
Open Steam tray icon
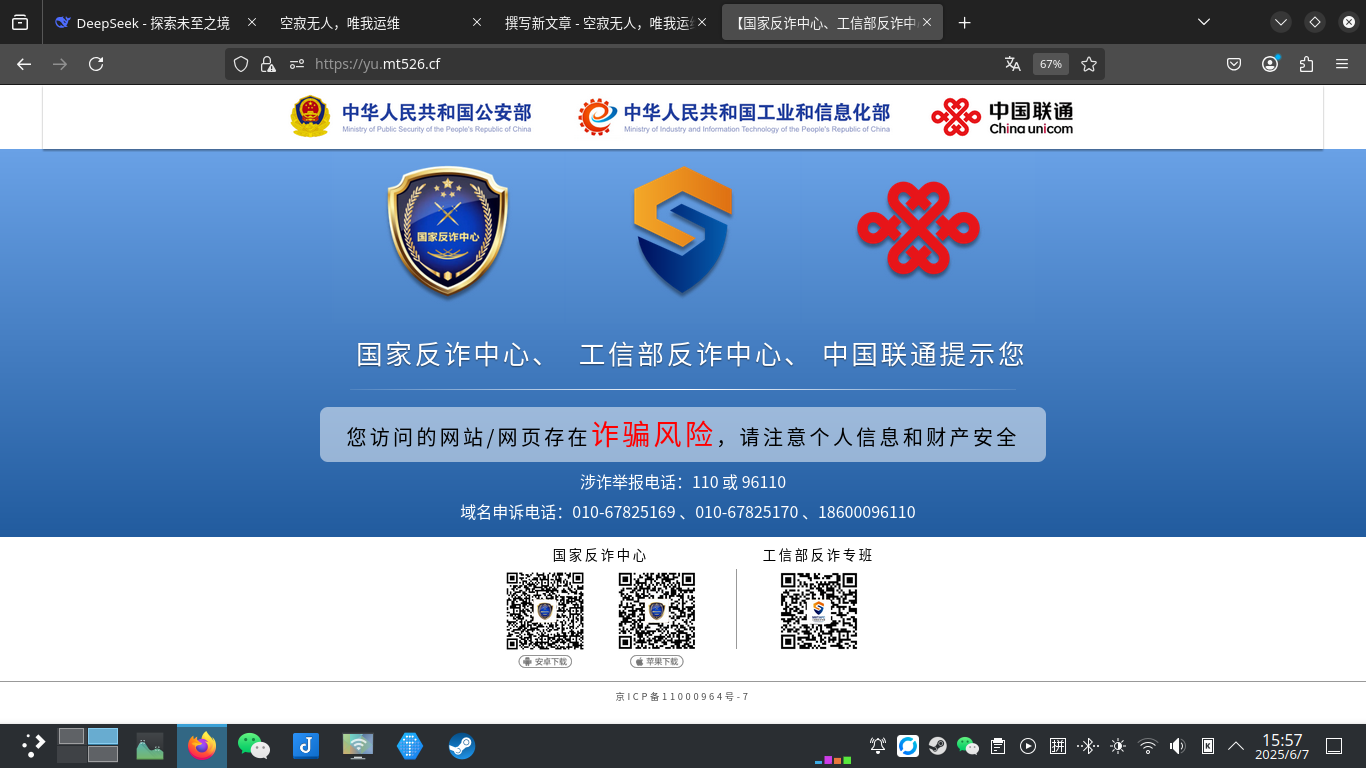pyautogui.click(x=938, y=746)
